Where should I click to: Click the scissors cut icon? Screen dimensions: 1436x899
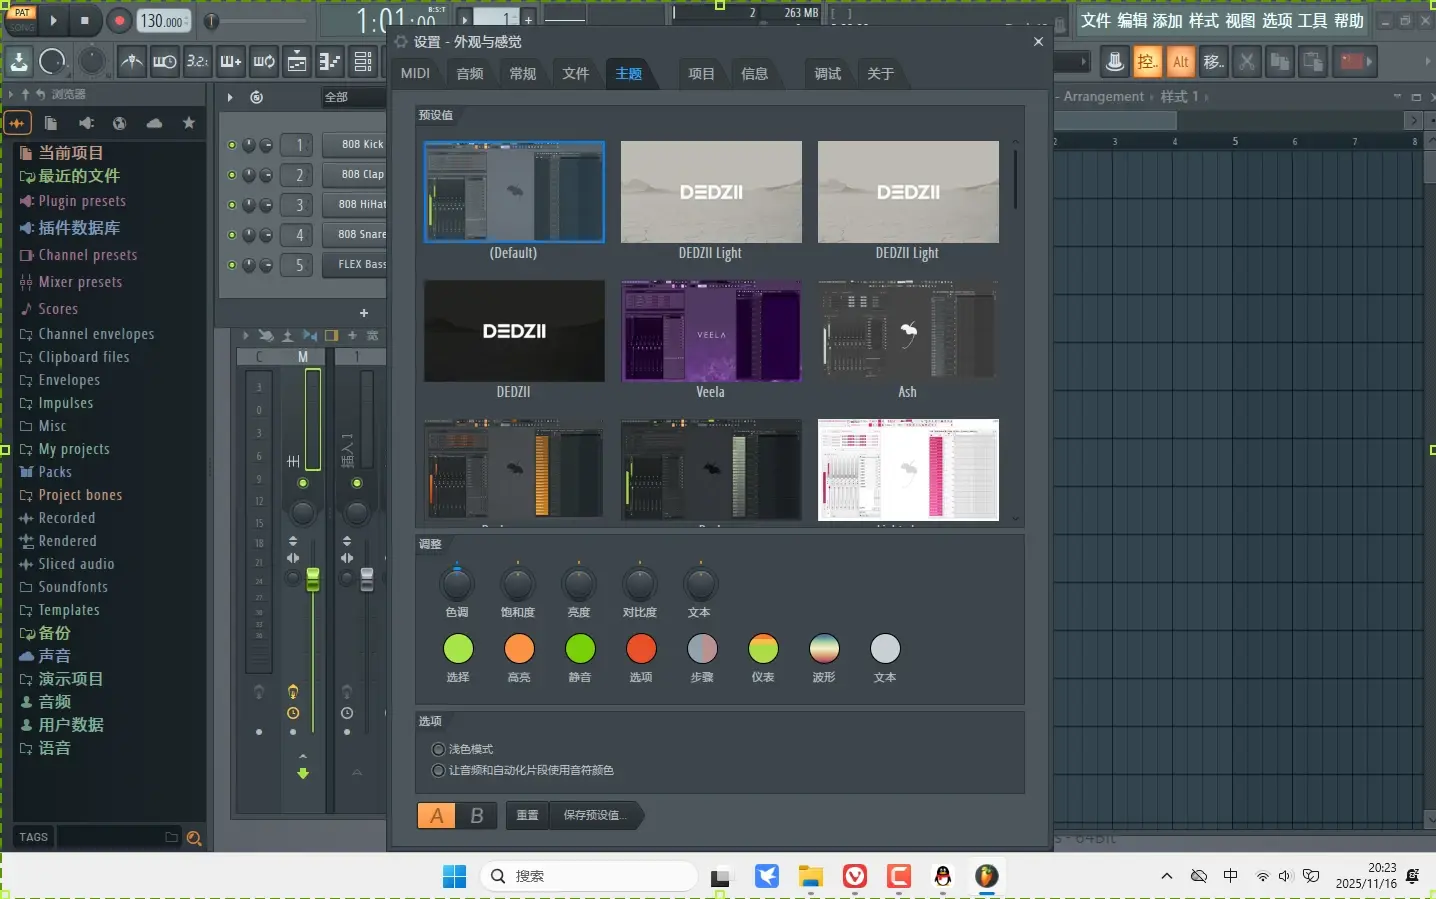tap(1246, 62)
